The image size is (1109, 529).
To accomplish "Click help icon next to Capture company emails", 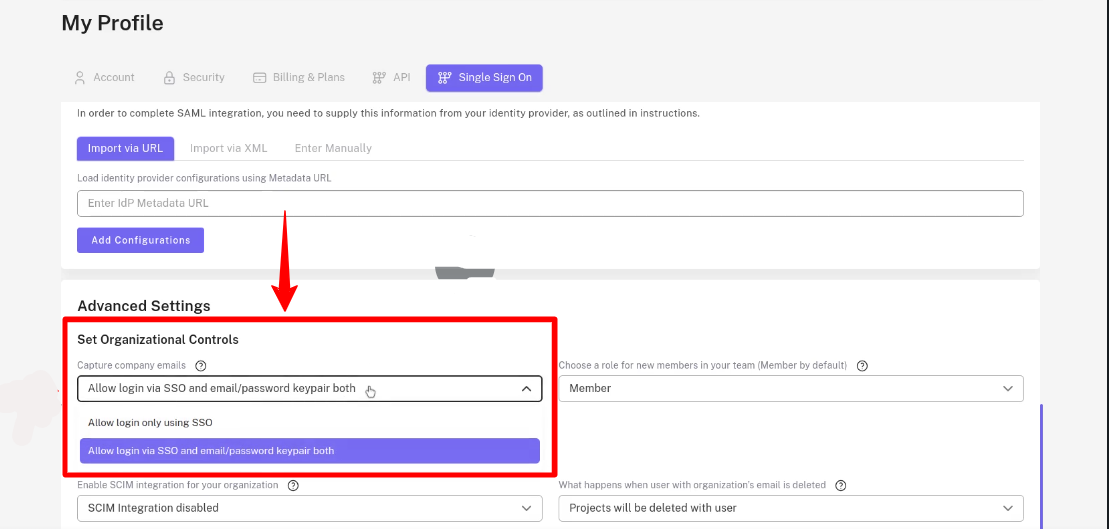I will [x=200, y=366].
